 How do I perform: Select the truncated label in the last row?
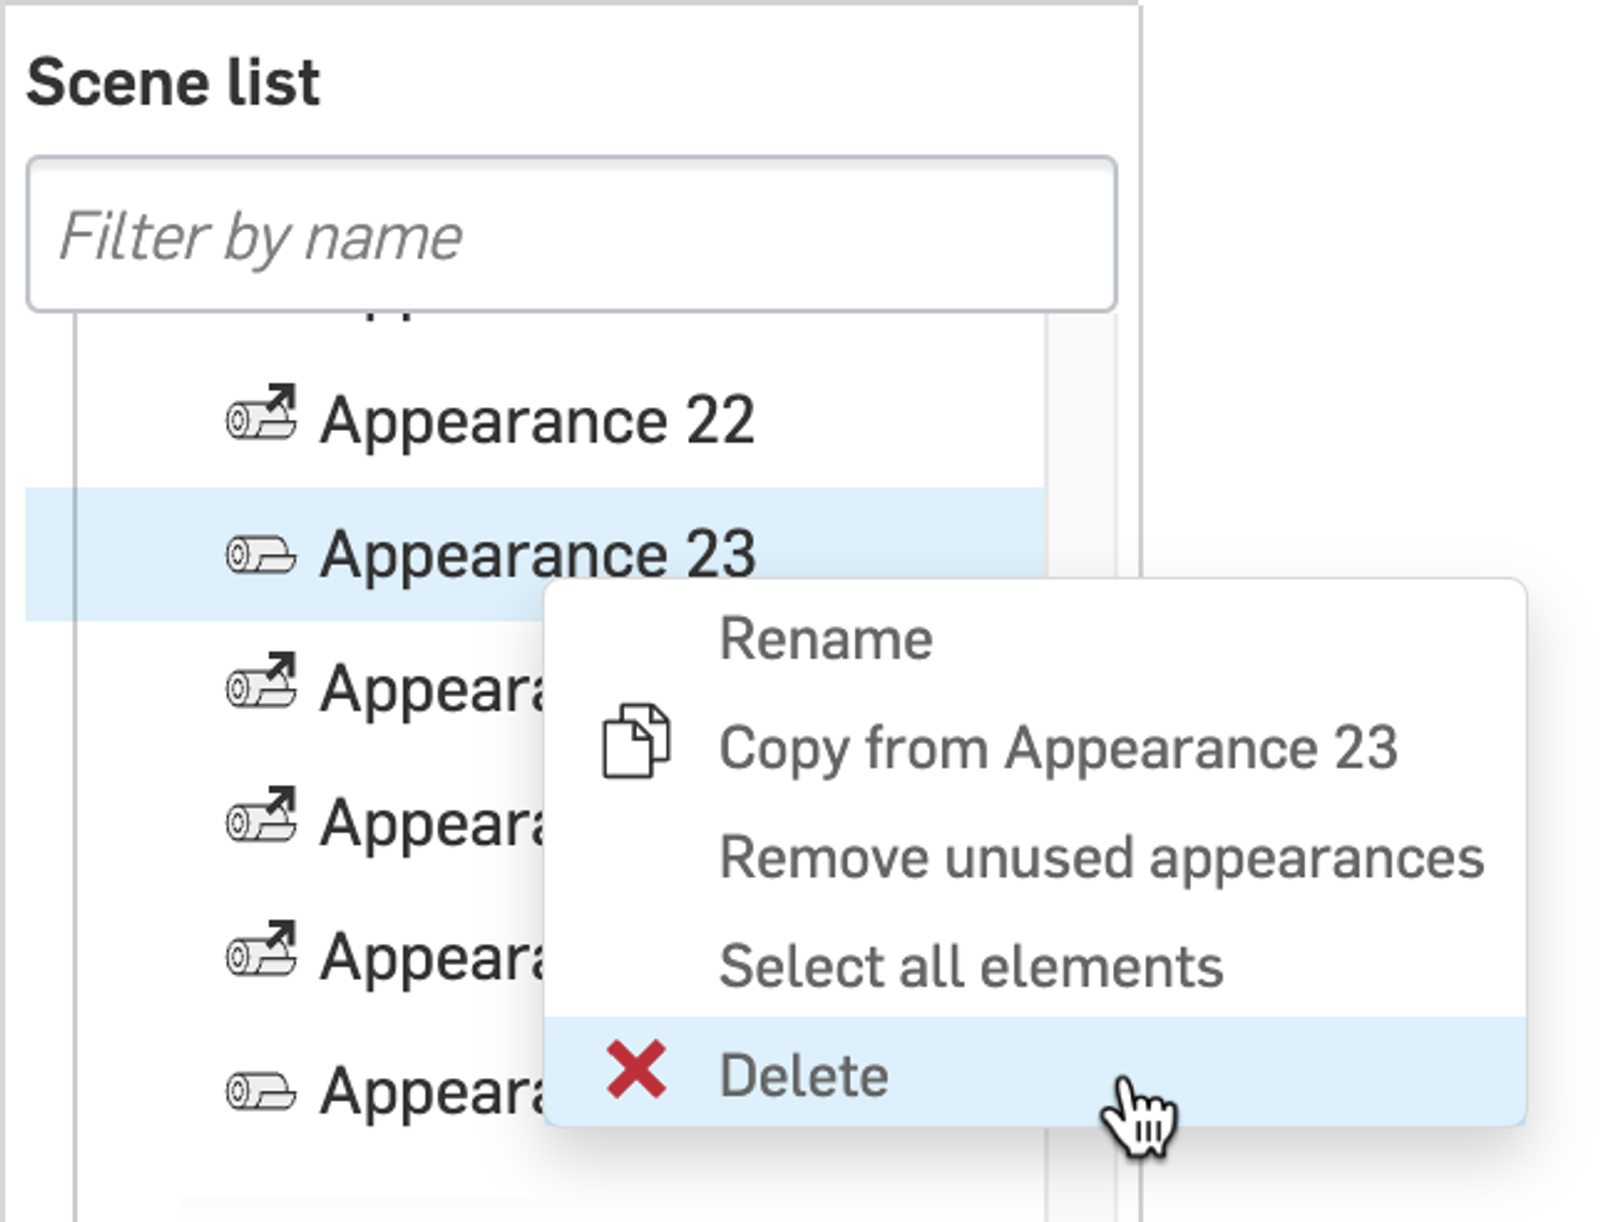point(432,1091)
